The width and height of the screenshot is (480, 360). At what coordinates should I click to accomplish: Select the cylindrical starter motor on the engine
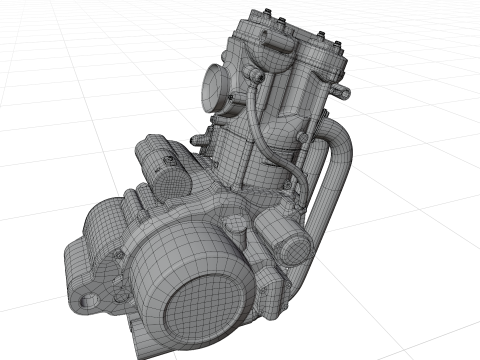point(165,170)
